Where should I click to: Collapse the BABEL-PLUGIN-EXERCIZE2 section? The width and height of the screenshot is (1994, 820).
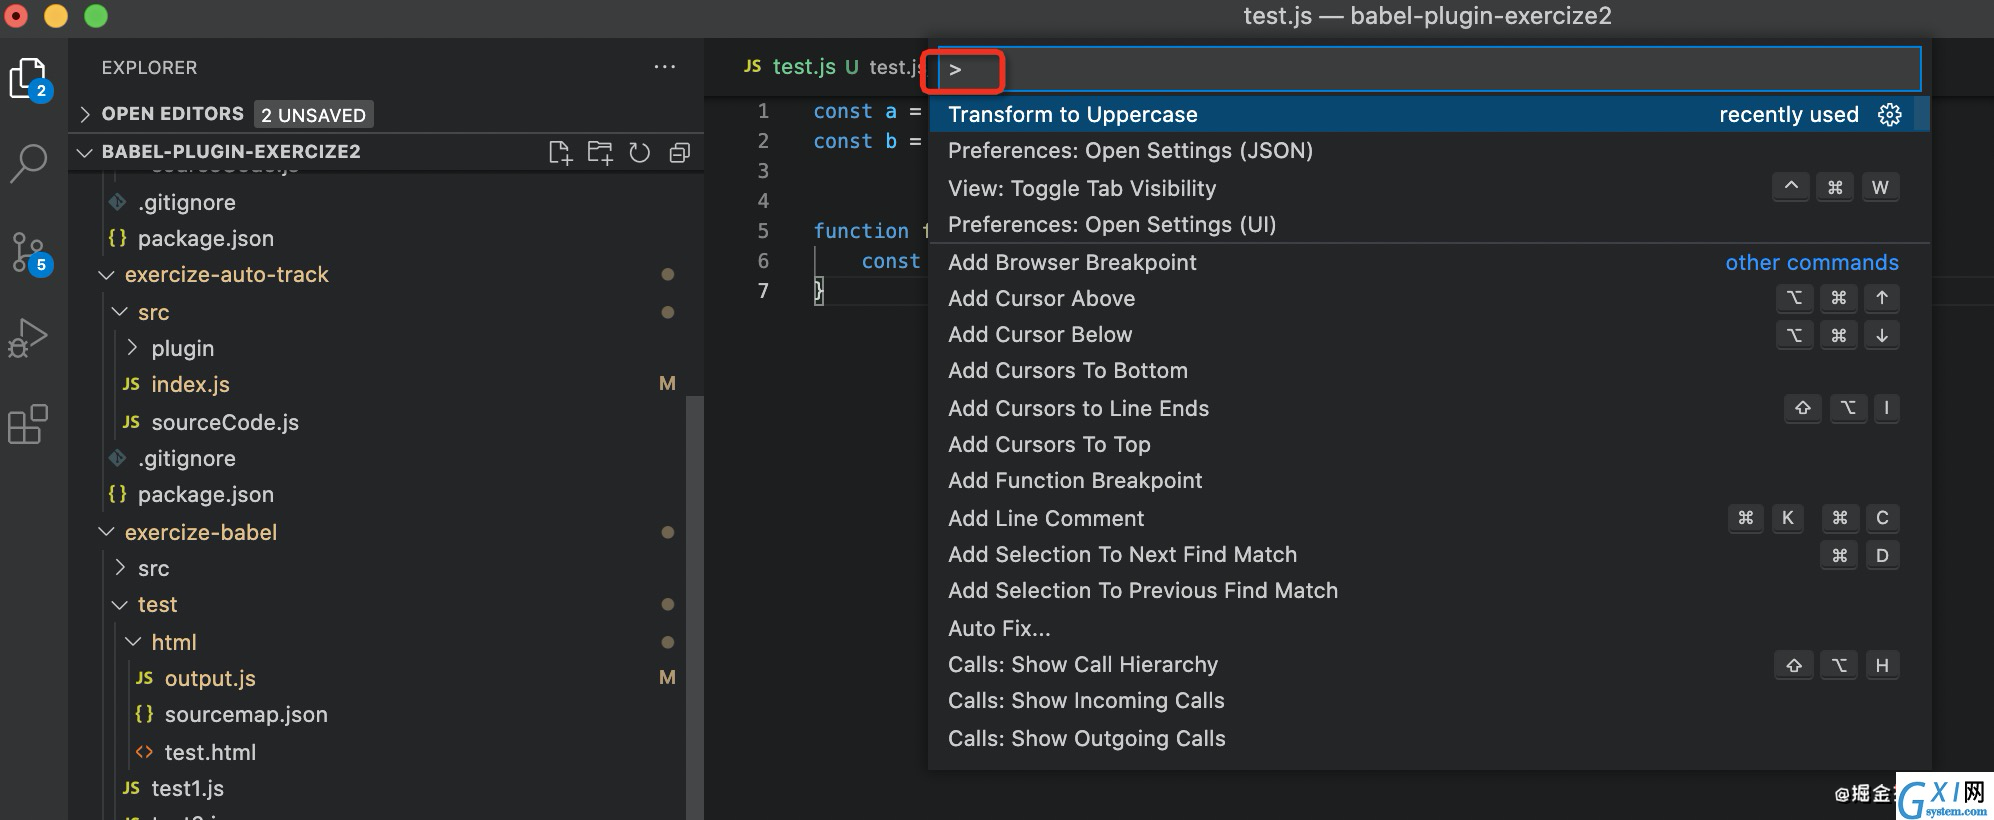pos(85,152)
